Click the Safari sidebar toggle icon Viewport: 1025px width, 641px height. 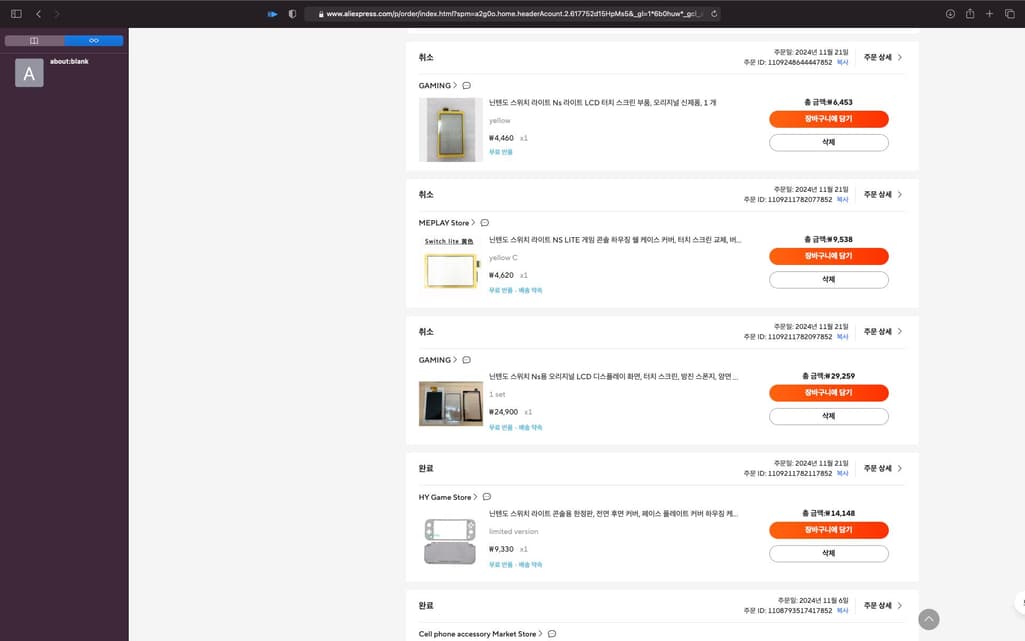[16, 14]
